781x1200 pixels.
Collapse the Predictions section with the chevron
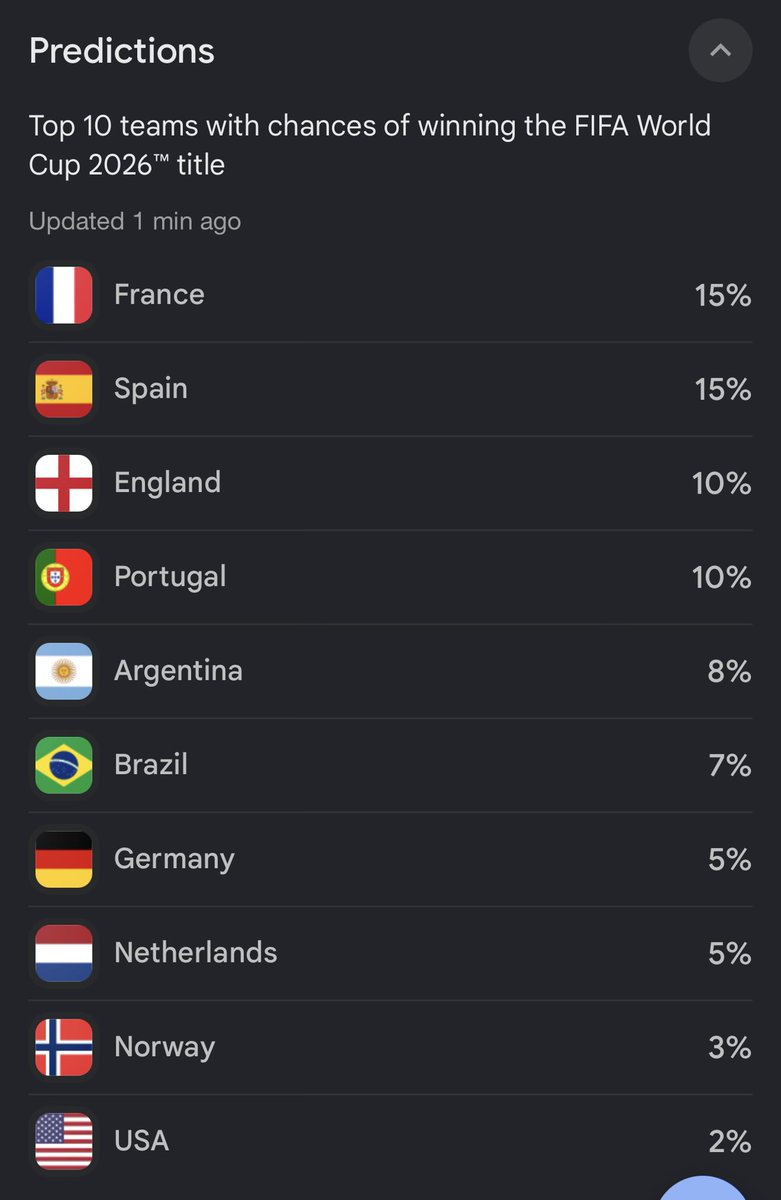click(720, 50)
